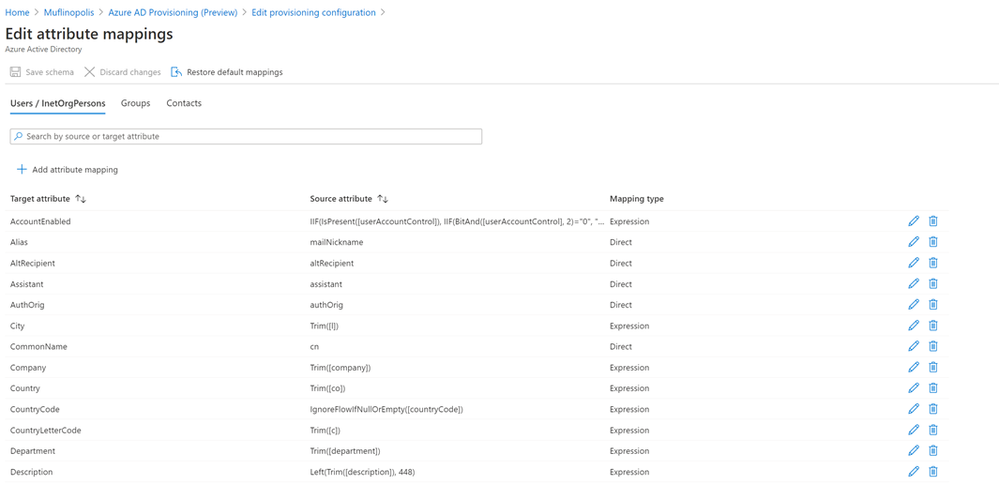Sort by Source attribute column

pos(382,199)
